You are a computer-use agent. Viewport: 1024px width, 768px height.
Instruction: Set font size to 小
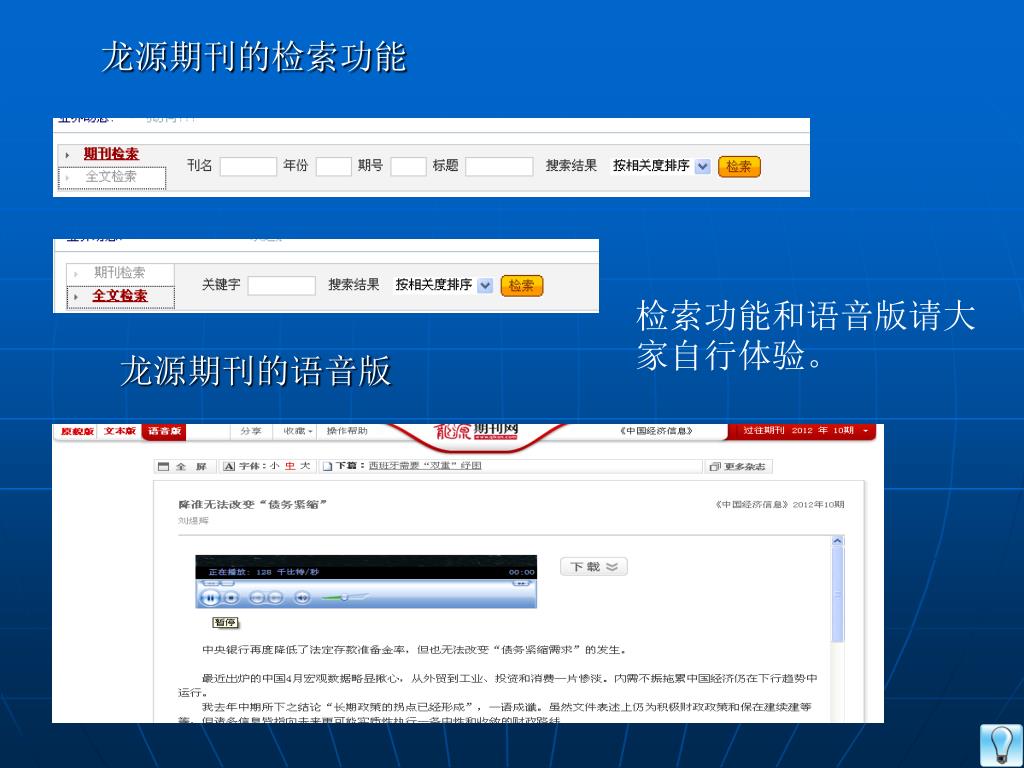coord(274,466)
